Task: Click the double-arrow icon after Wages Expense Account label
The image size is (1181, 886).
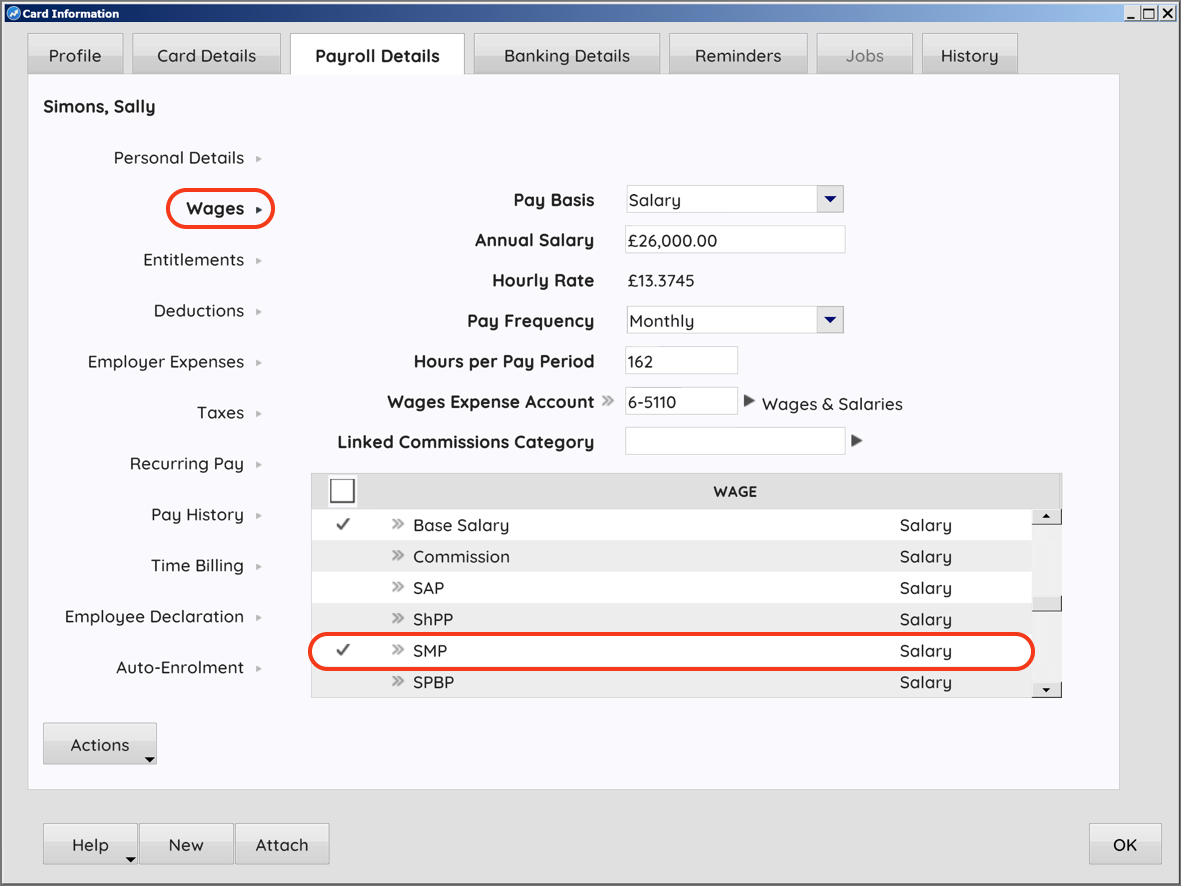Action: [x=608, y=402]
